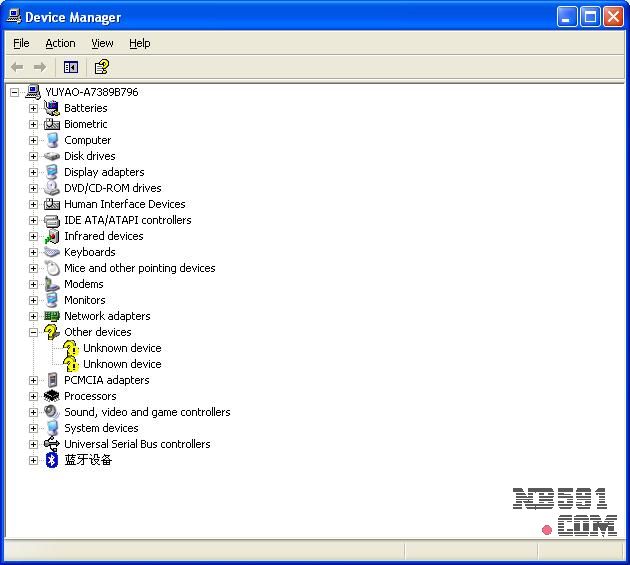Viewport: 630px width, 565px height.
Task: Maximize the Device Manager window
Action: point(591,17)
